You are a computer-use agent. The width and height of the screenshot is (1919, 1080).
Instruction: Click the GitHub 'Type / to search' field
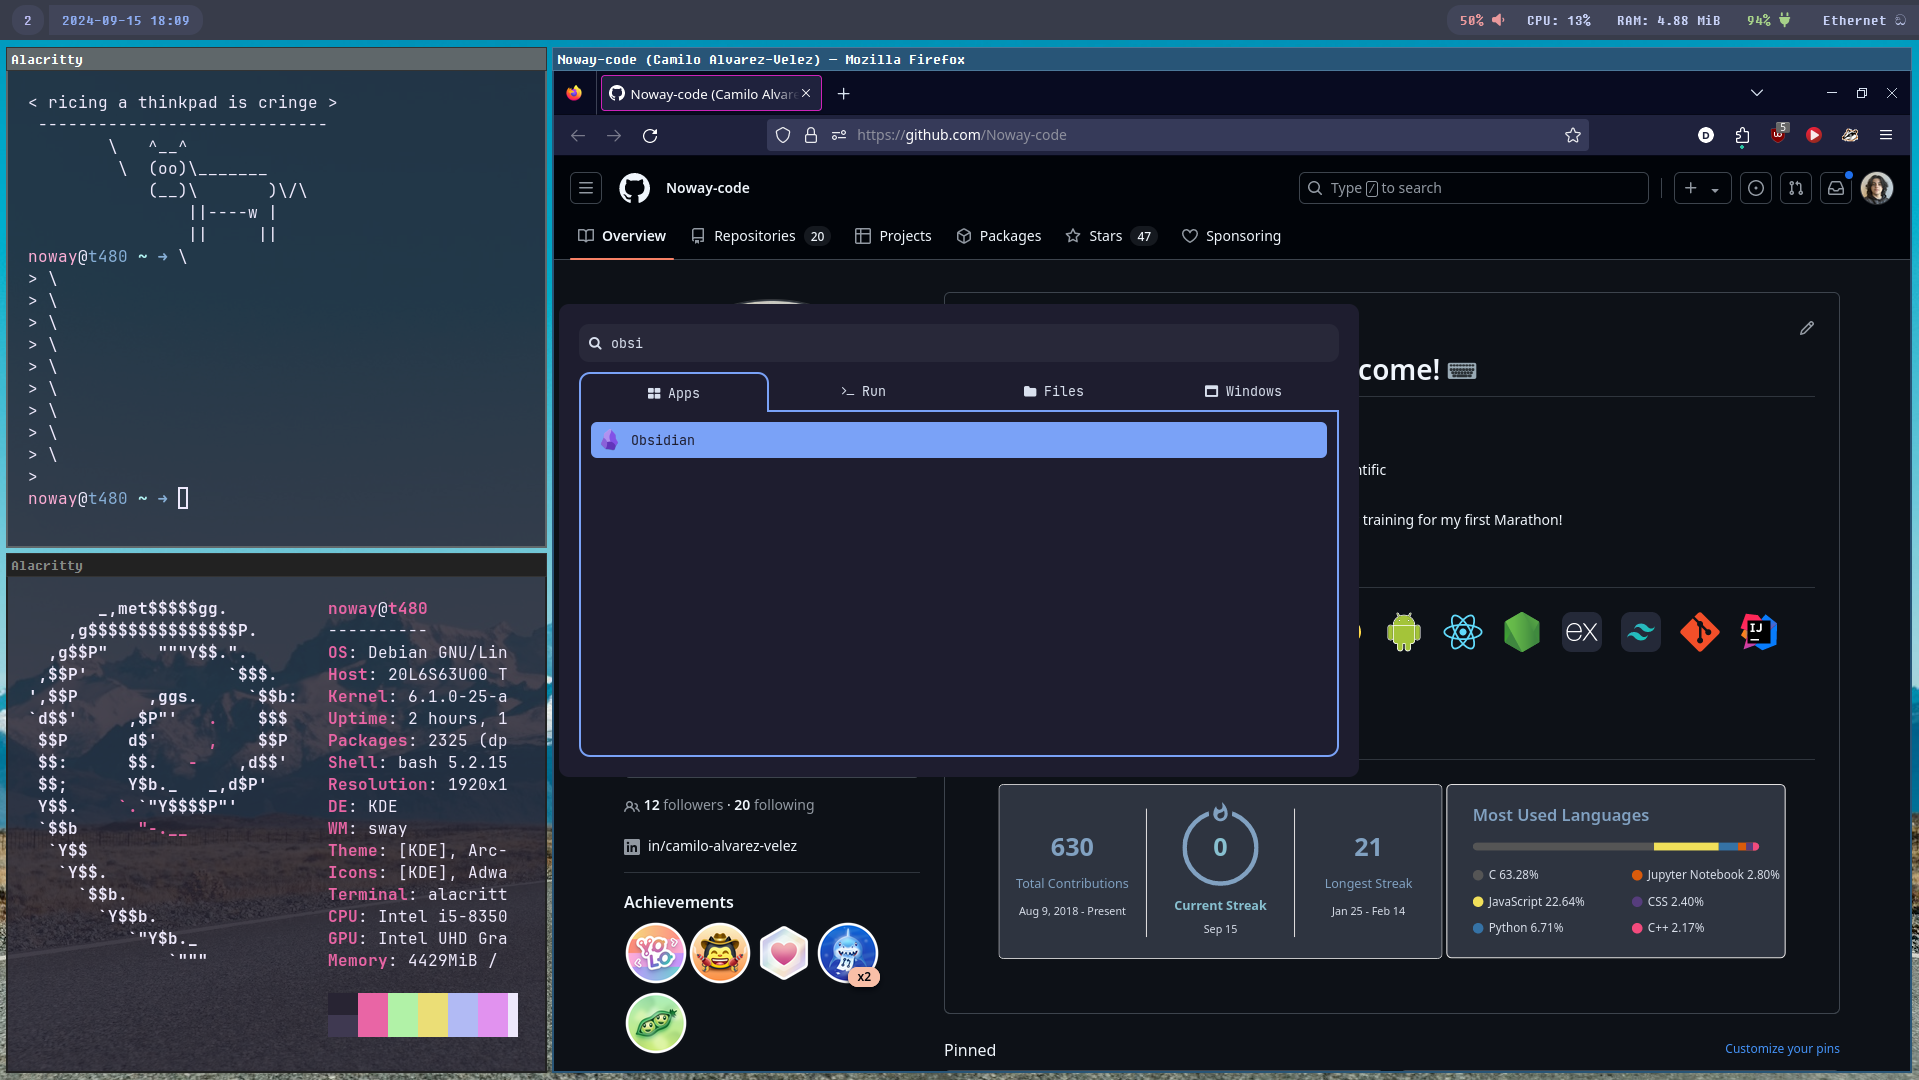(1473, 188)
